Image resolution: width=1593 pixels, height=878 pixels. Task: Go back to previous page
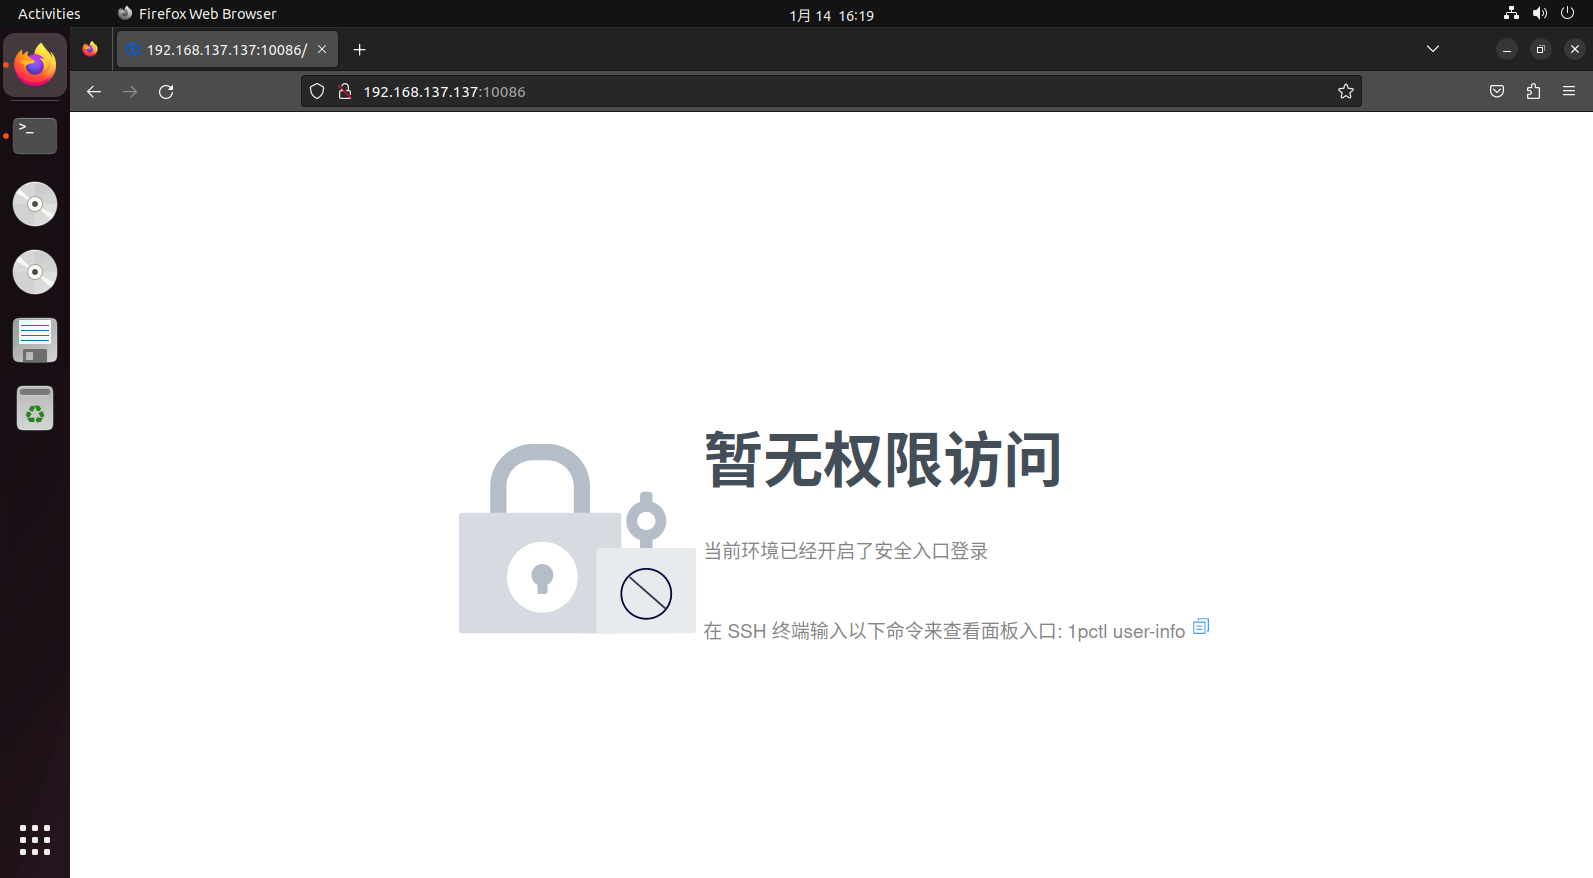pyautogui.click(x=94, y=92)
